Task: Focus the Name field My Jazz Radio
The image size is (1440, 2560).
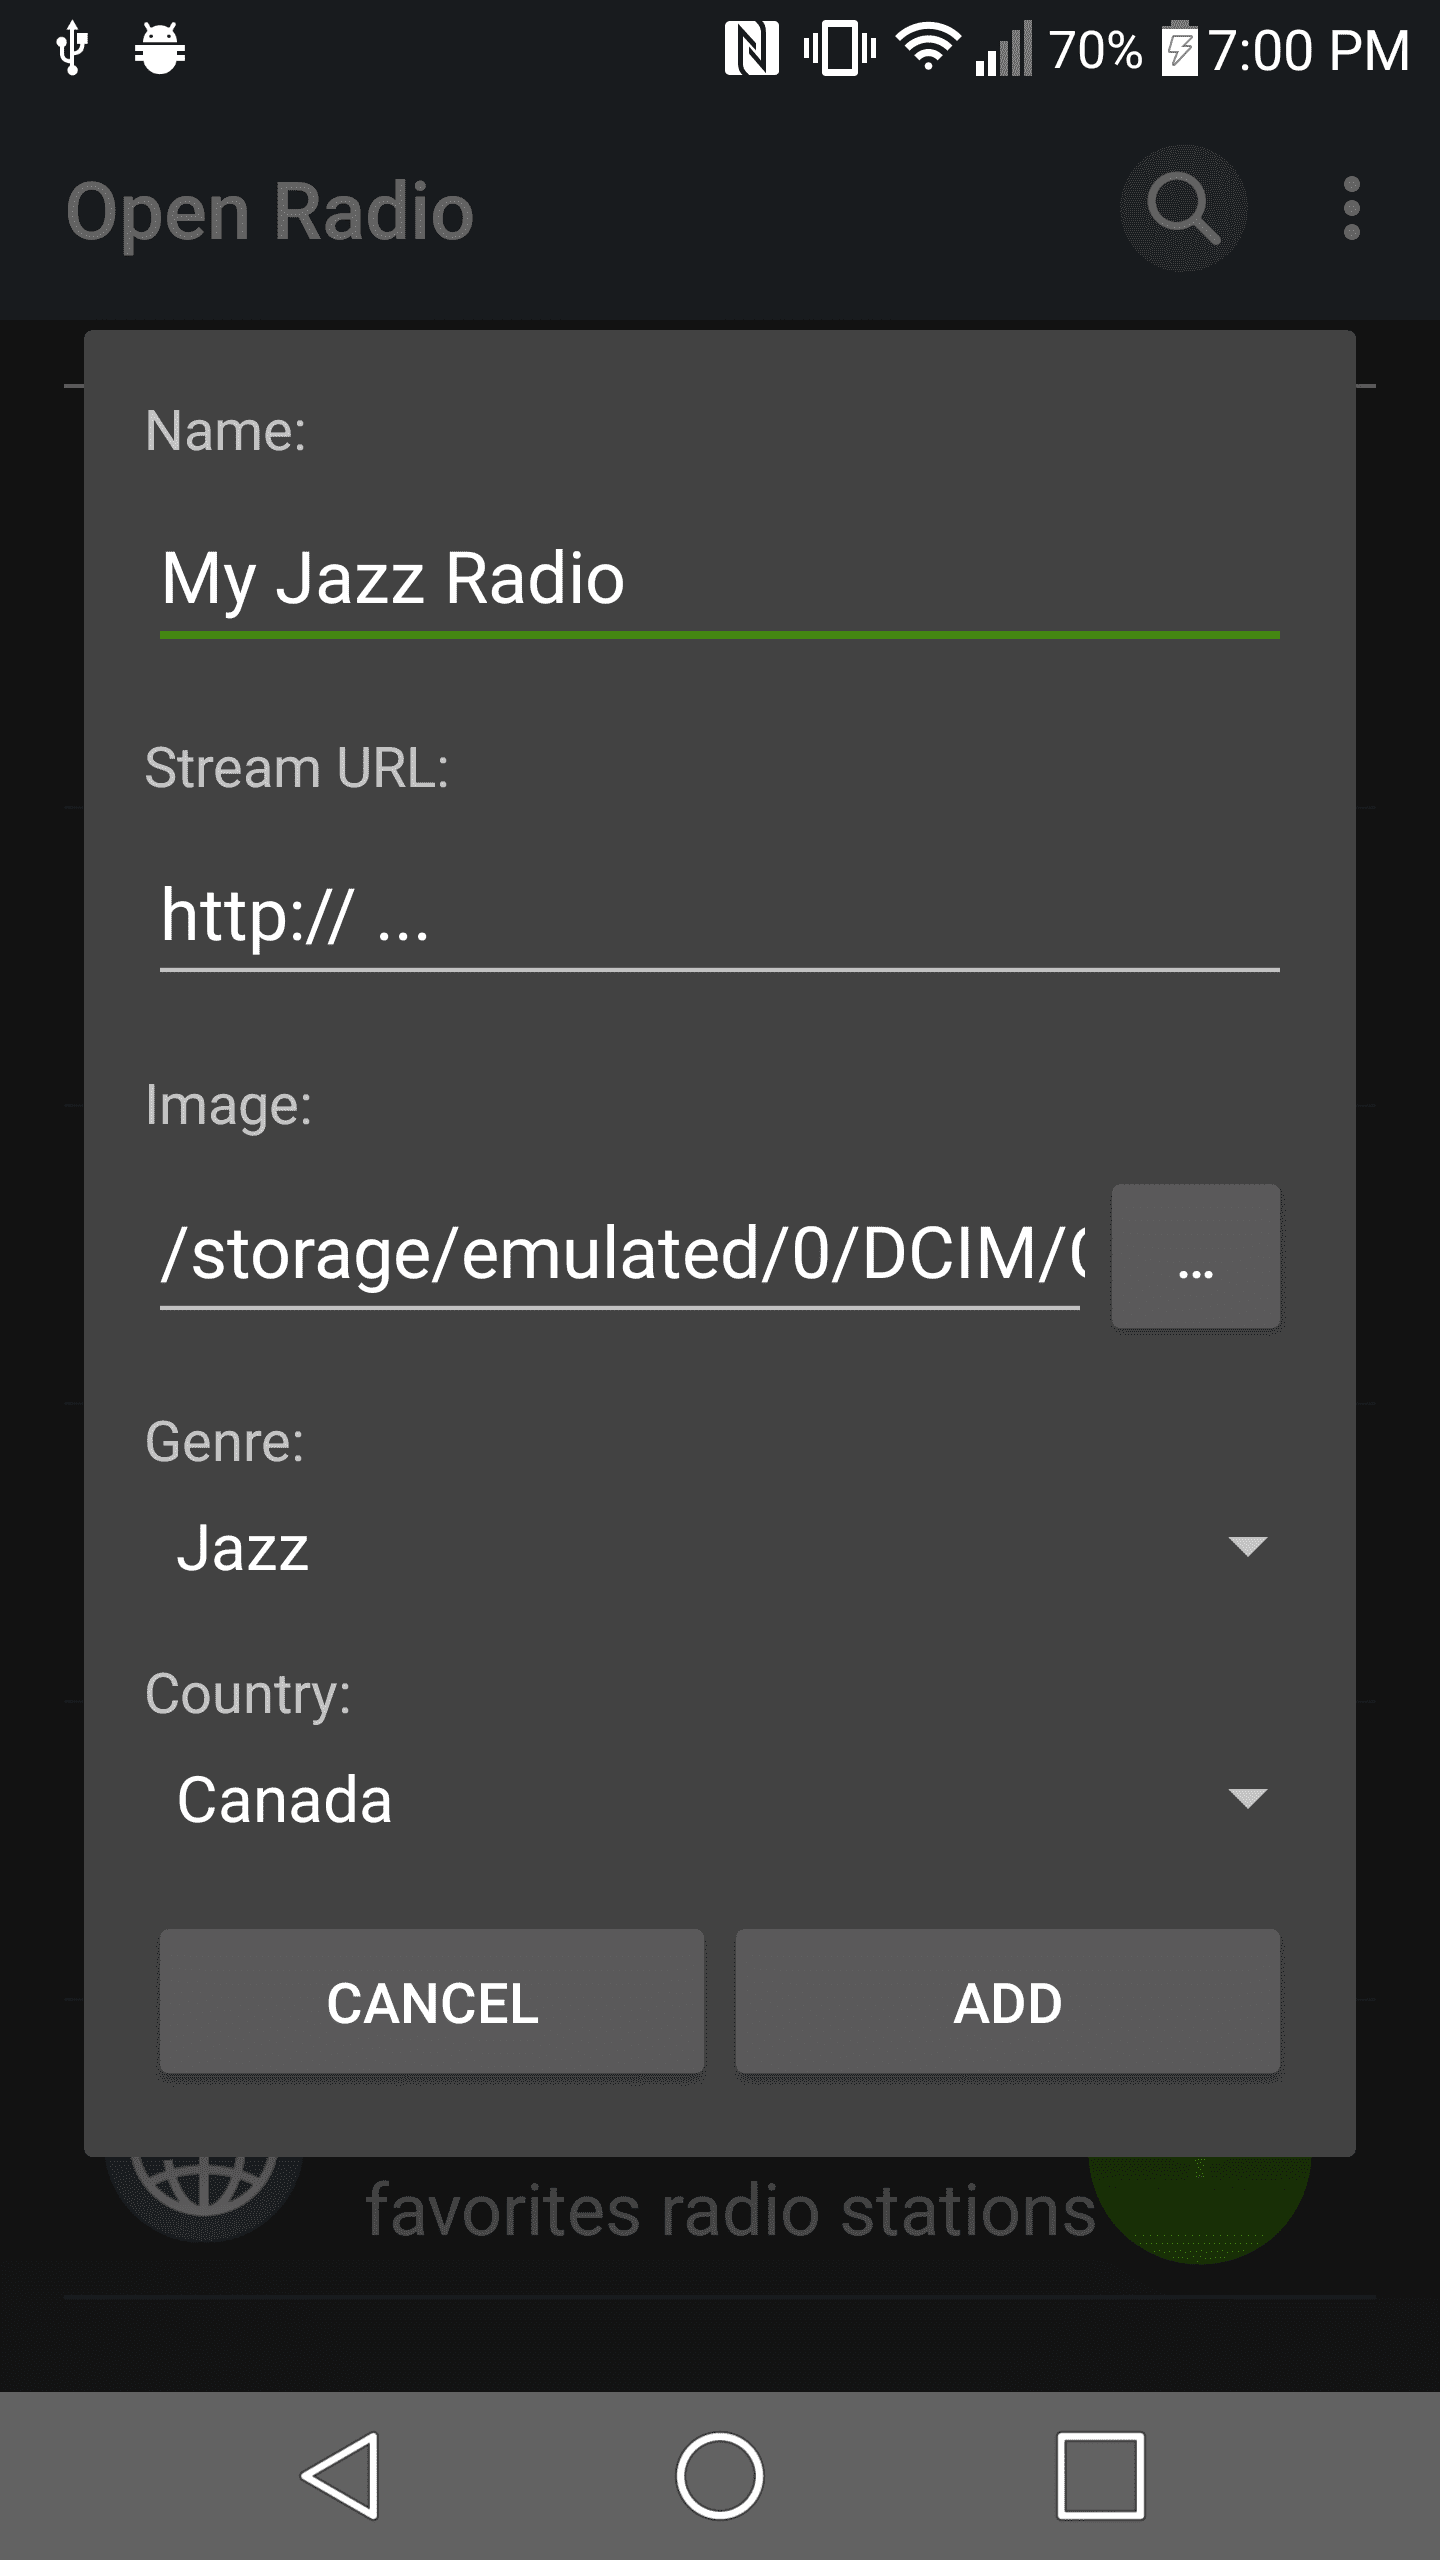Action: click(718, 580)
